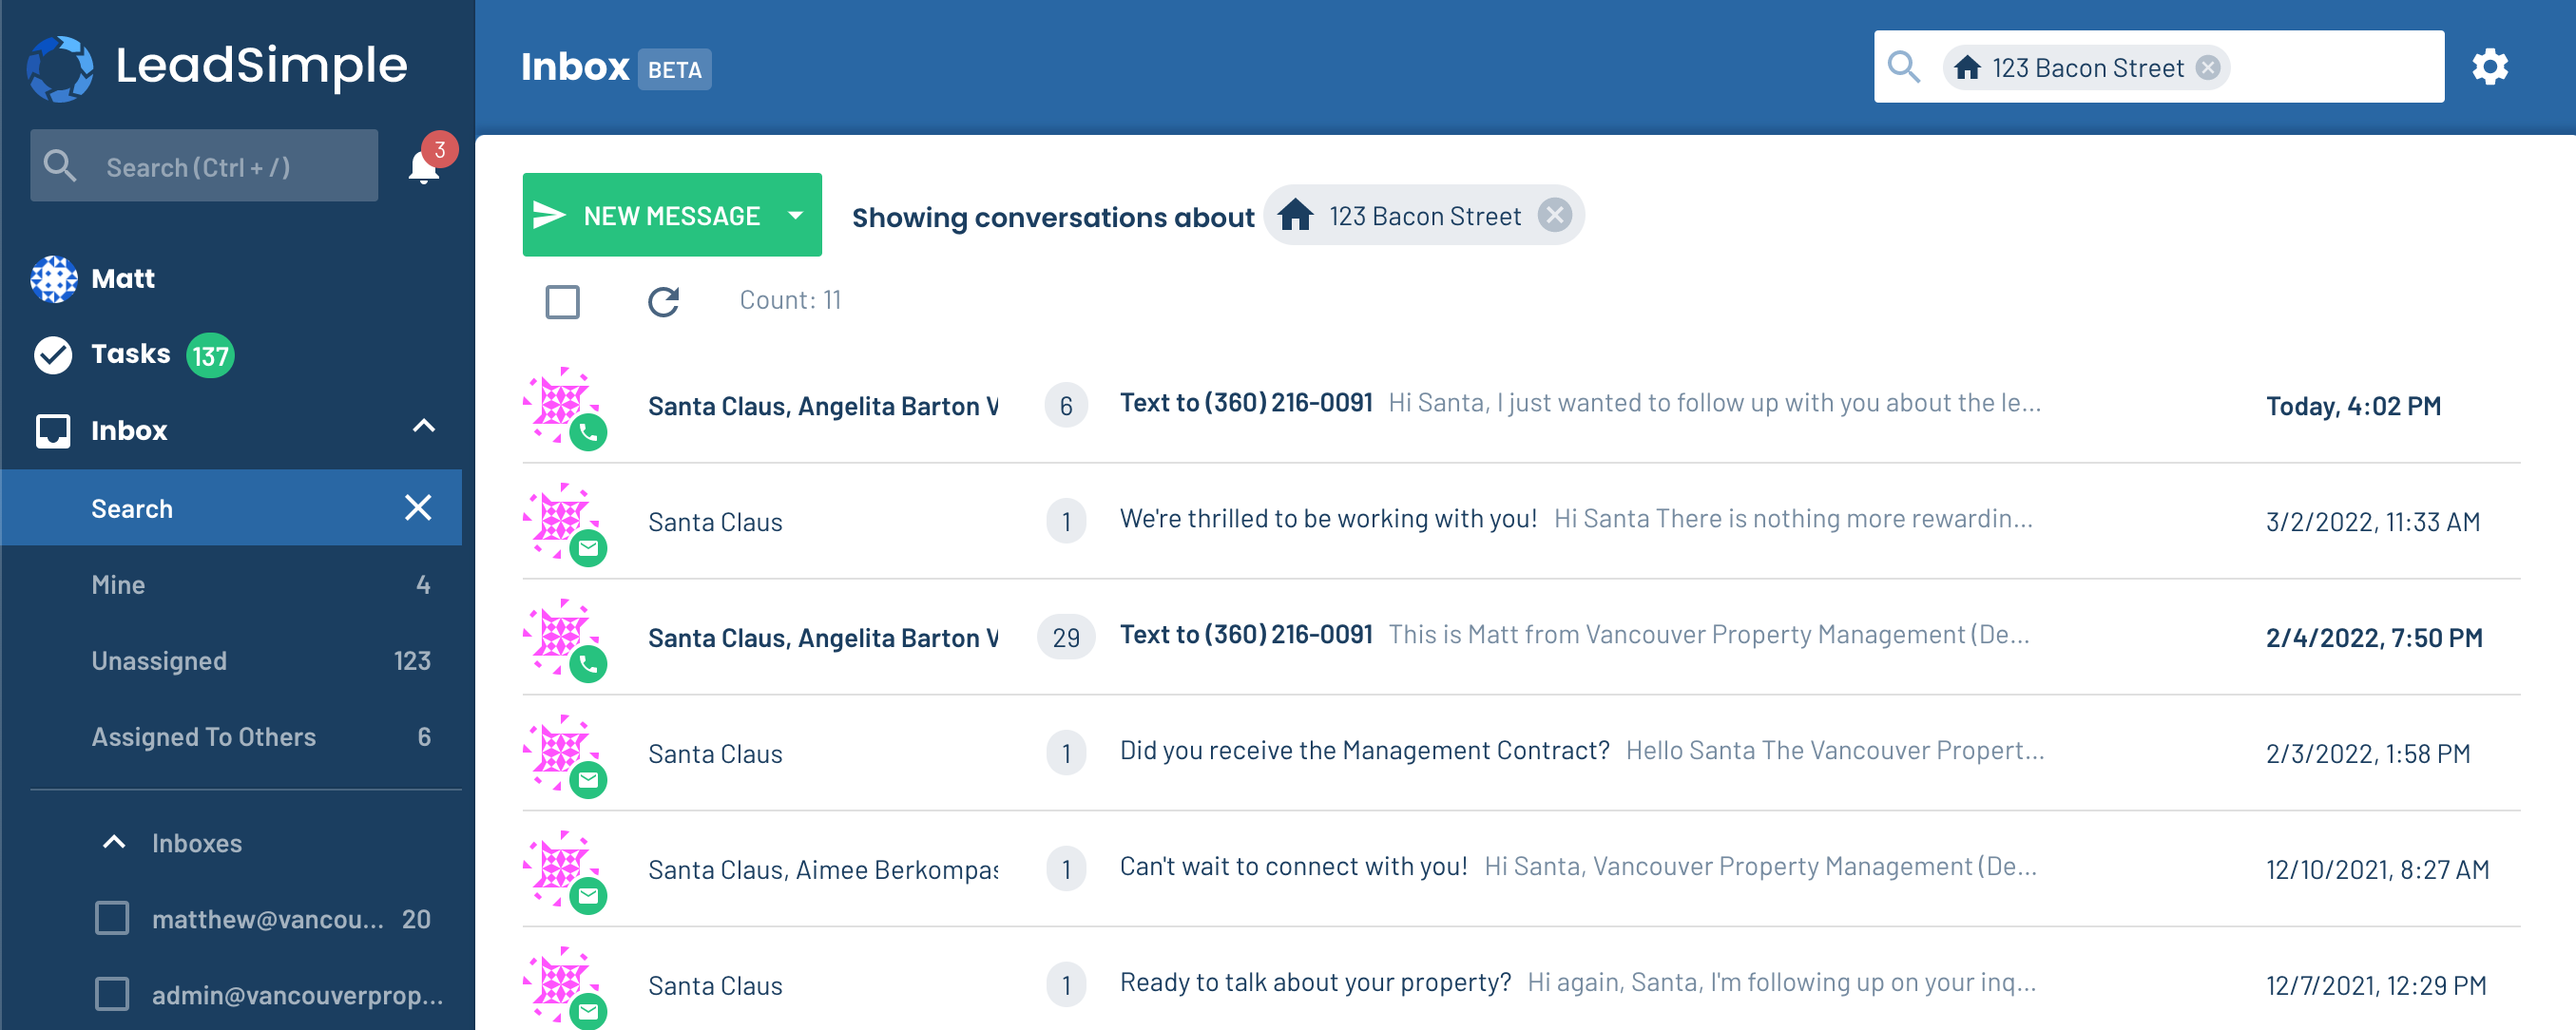Image resolution: width=2576 pixels, height=1030 pixels.
Task: Remove 123 Bacon Street filter chip below header
Action: (1554, 215)
